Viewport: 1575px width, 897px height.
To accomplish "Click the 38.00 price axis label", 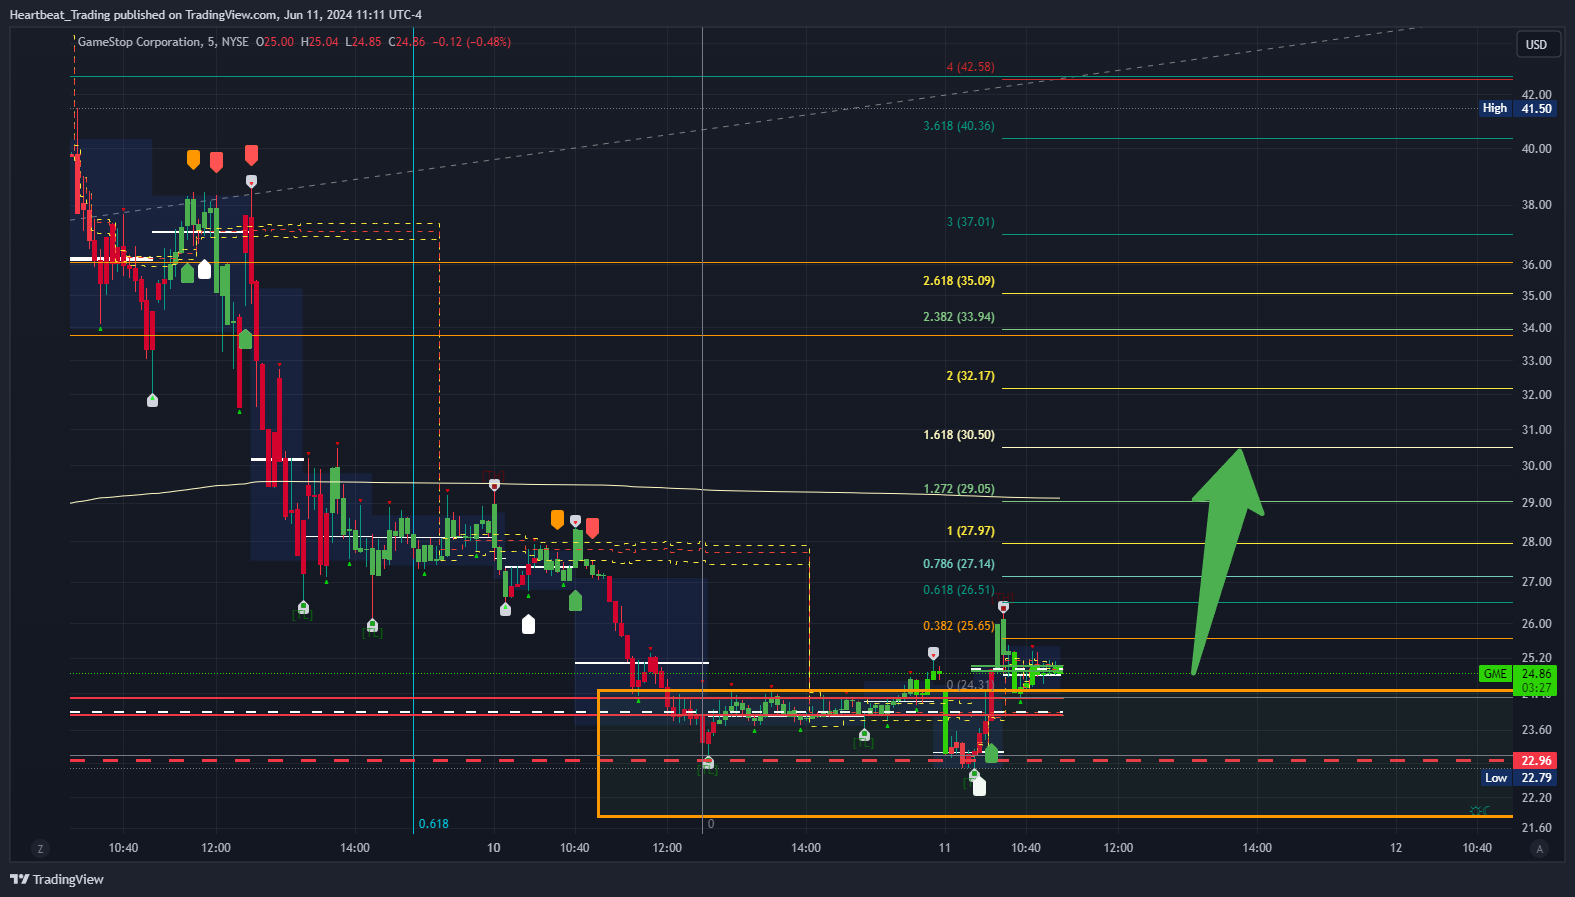I will 1536,205.
